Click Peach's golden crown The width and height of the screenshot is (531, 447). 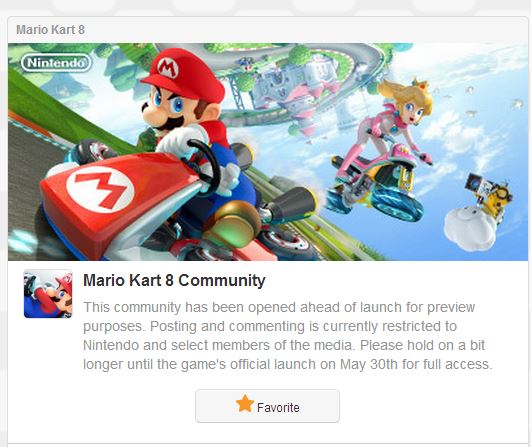[x=419, y=84]
